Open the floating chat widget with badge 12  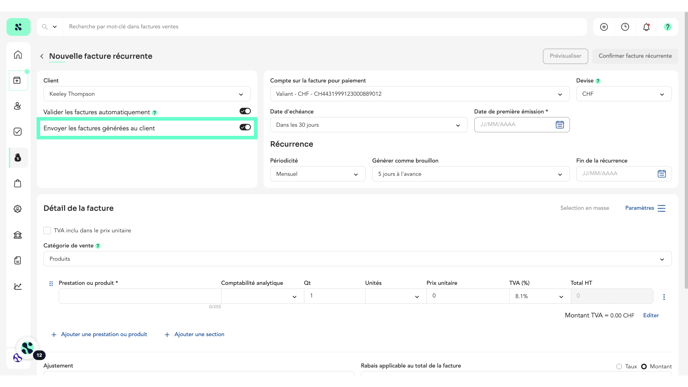coord(27,348)
